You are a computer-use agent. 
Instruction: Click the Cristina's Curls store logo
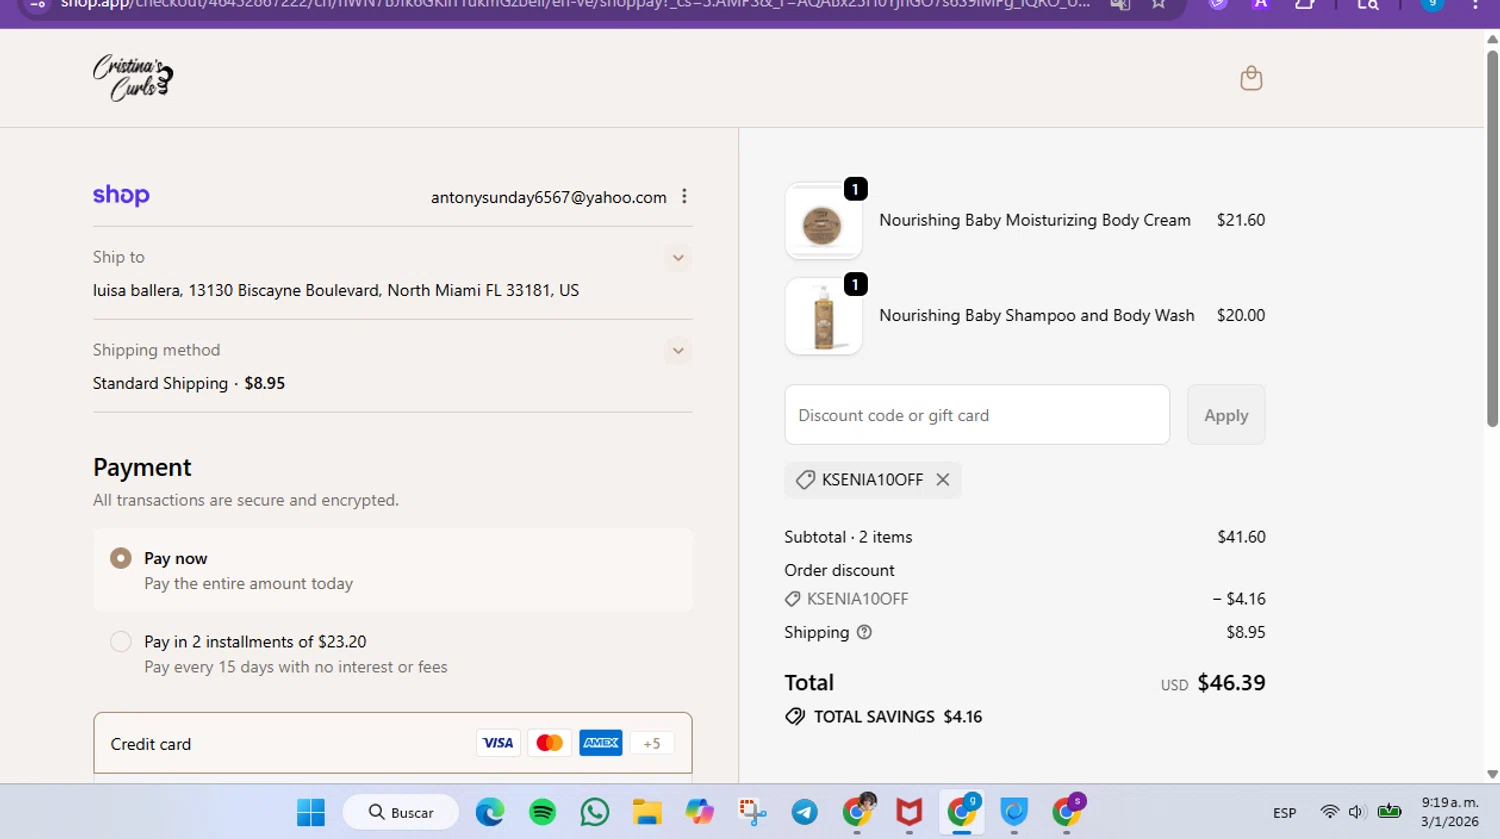coord(133,78)
